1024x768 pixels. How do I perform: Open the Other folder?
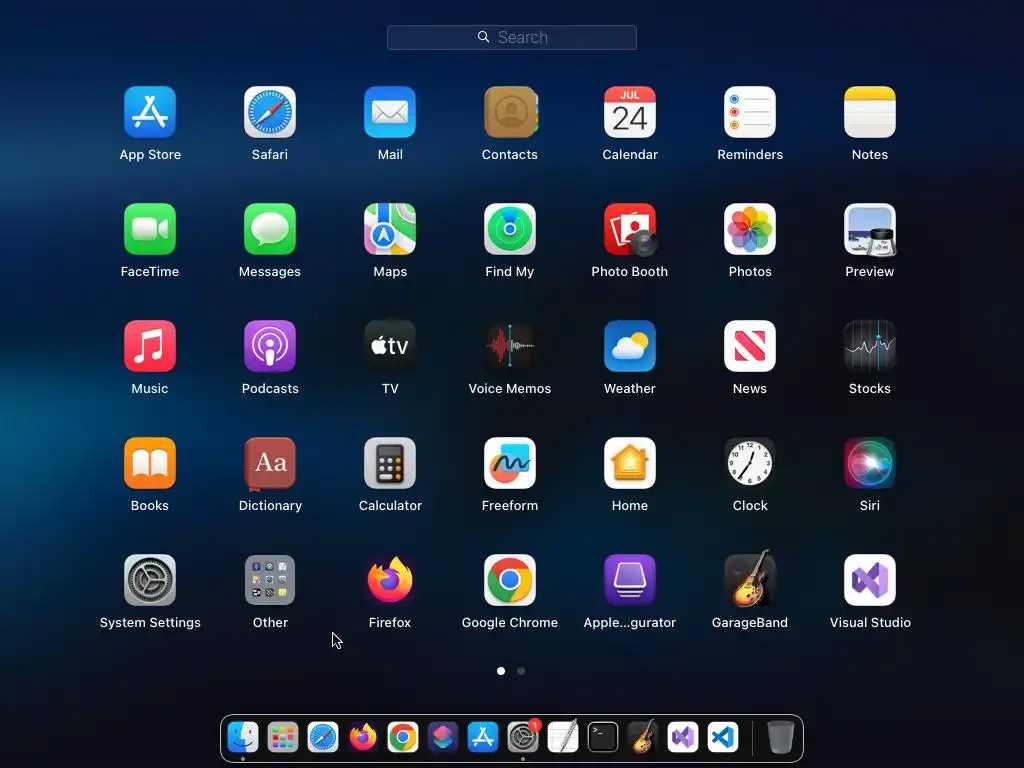coord(270,580)
